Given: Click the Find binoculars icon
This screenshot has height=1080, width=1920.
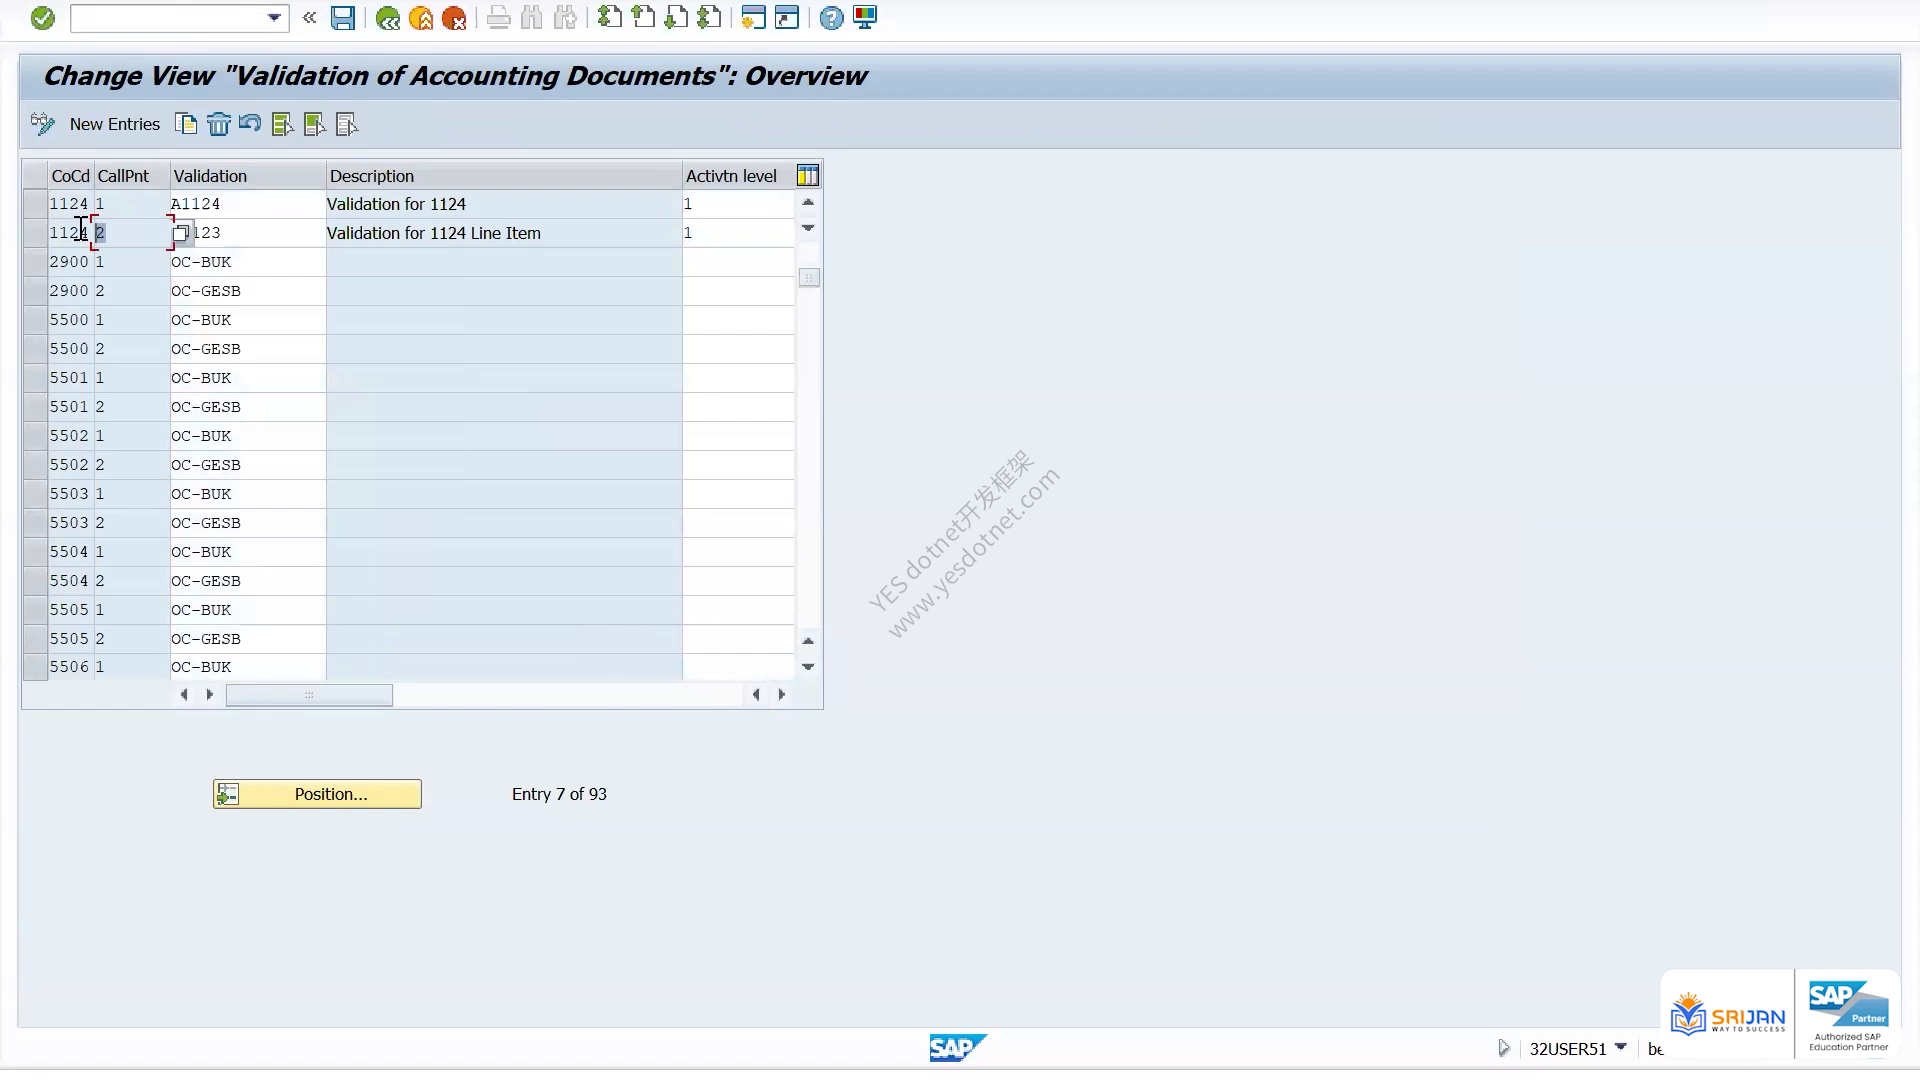Looking at the screenshot, I should tap(532, 18).
